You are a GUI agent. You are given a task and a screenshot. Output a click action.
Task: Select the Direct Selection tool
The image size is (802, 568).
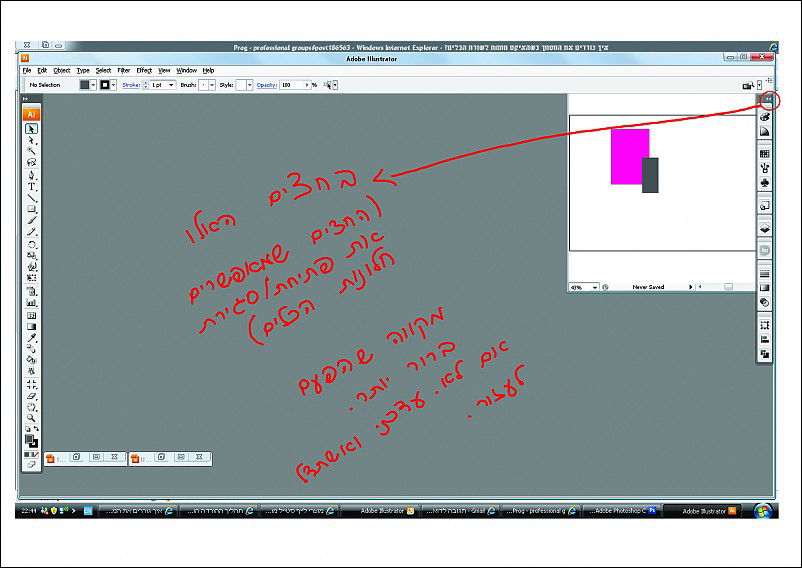pos(32,140)
